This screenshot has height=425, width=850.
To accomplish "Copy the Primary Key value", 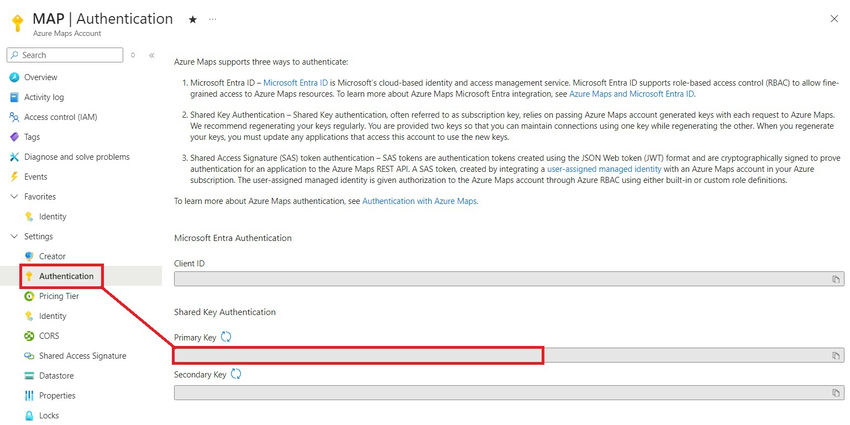I will click(x=836, y=356).
